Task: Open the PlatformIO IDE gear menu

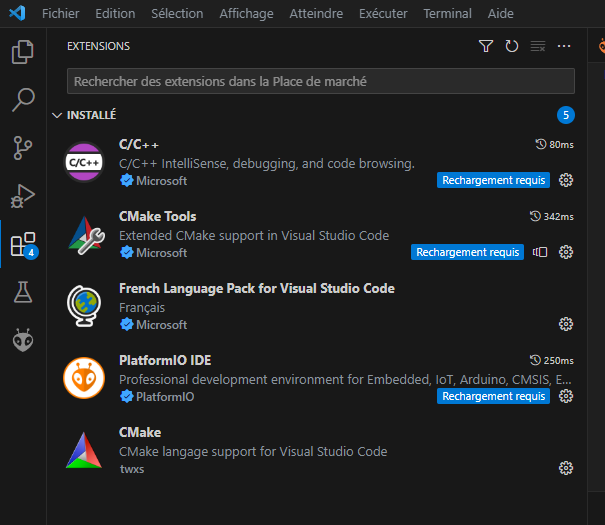Action: (x=566, y=396)
